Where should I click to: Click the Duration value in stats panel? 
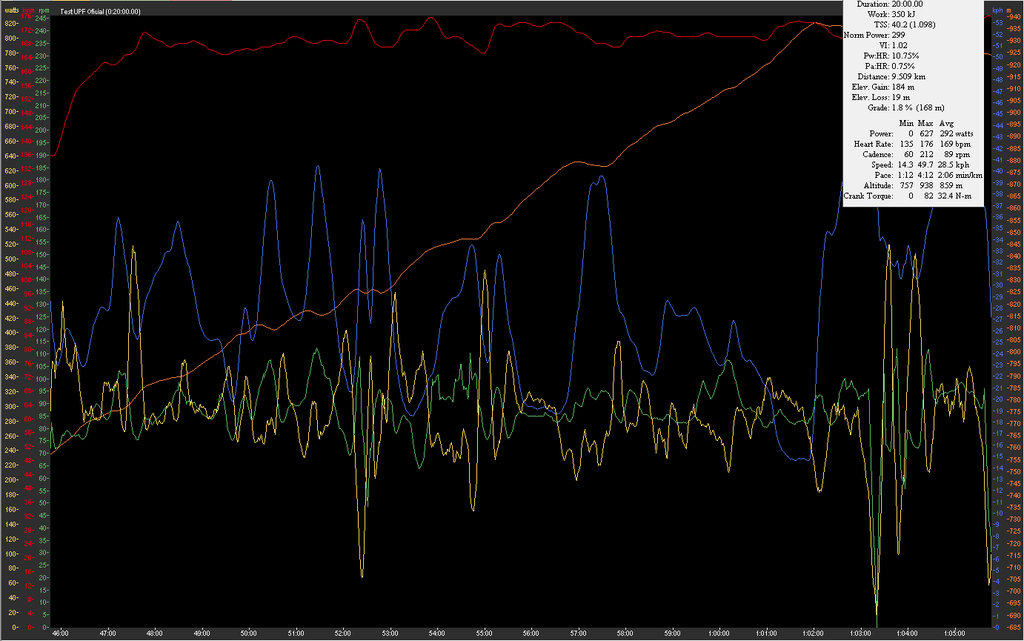point(906,5)
